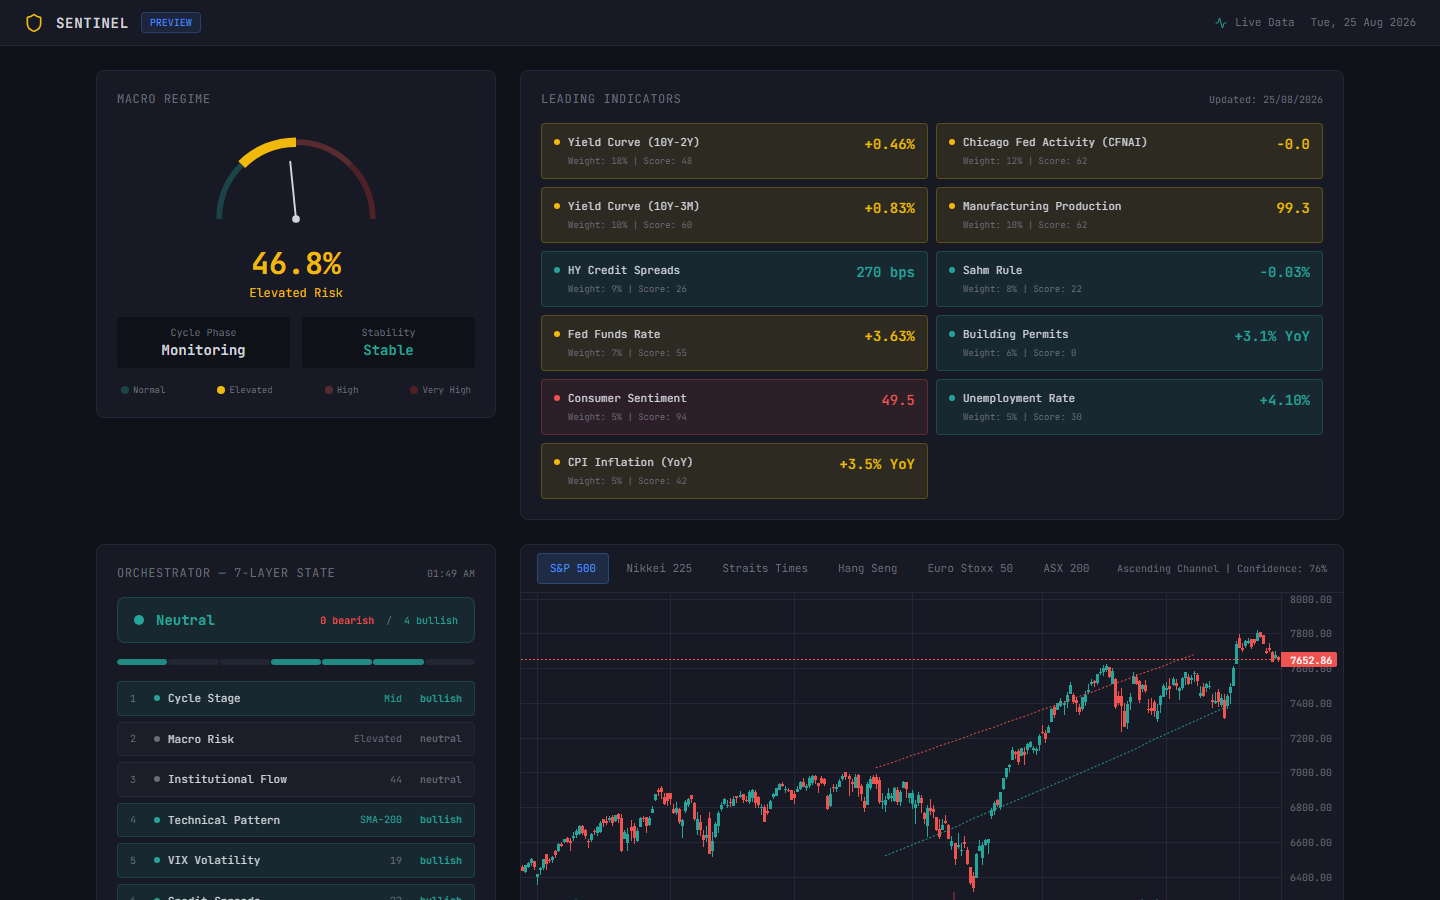This screenshot has height=900, width=1440.
Task: Open Yield Curve (10Y-2Y) indicator card
Action: 734,151
